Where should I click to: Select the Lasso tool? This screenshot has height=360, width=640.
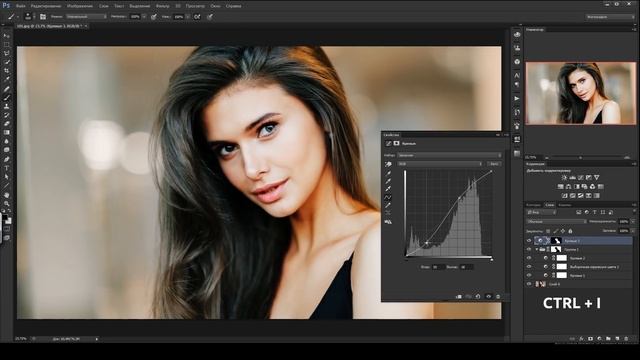7,53
